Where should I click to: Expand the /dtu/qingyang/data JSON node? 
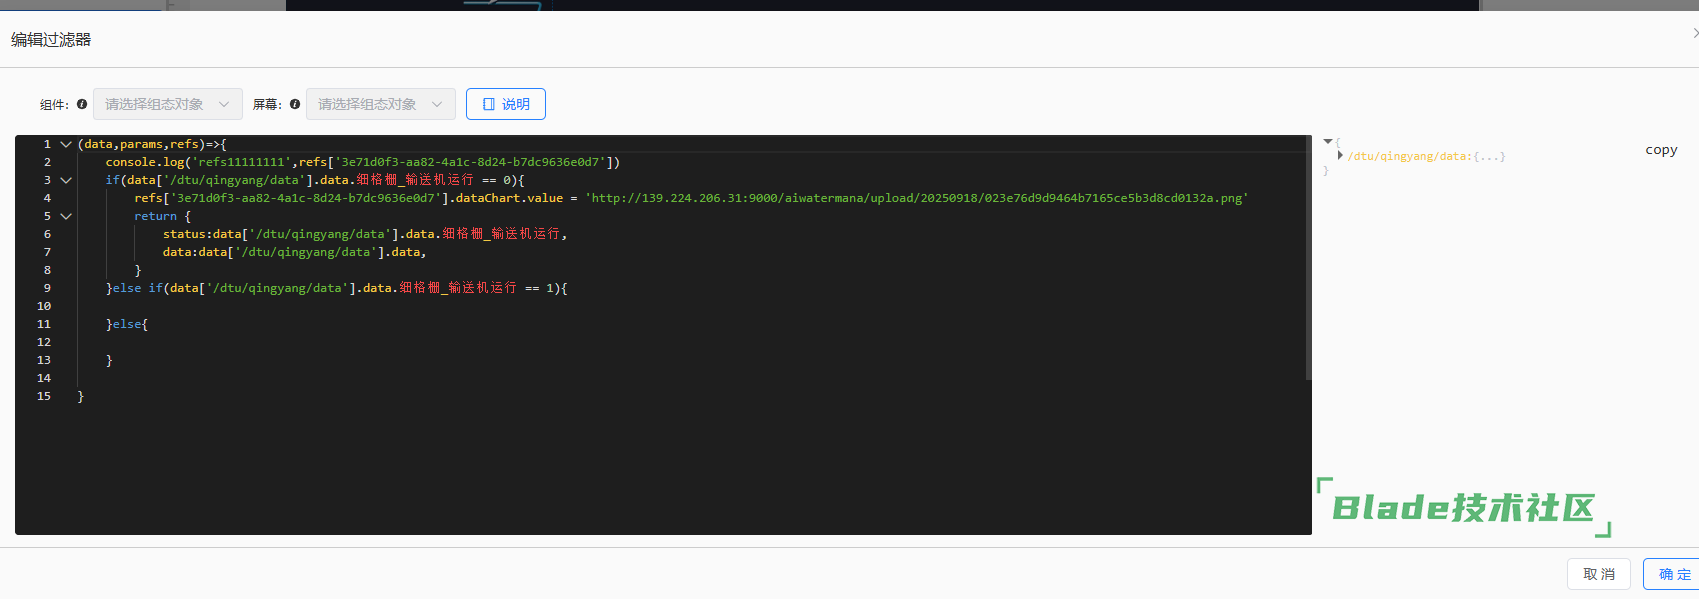pos(1340,156)
